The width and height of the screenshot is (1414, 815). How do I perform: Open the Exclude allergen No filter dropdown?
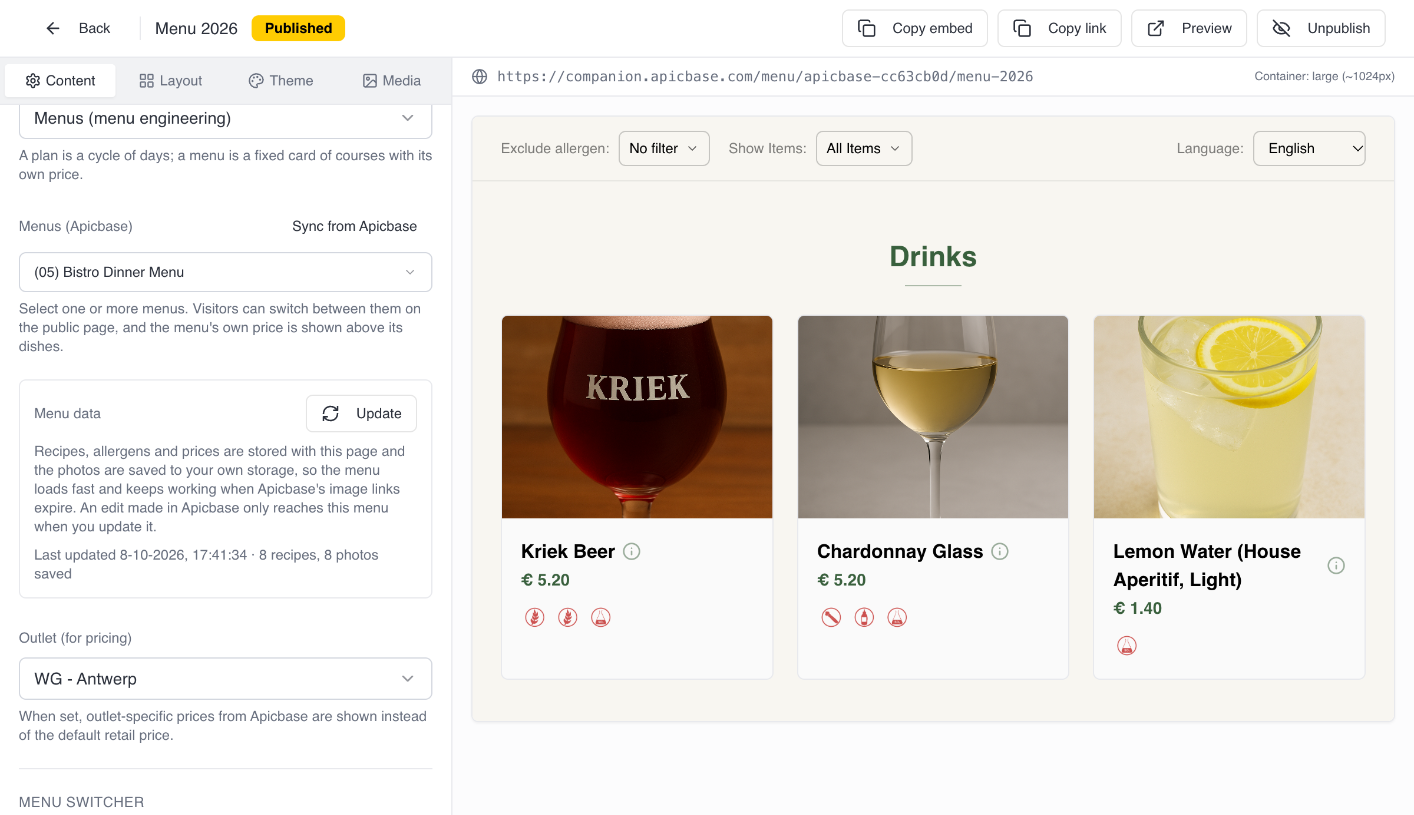pos(664,148)
